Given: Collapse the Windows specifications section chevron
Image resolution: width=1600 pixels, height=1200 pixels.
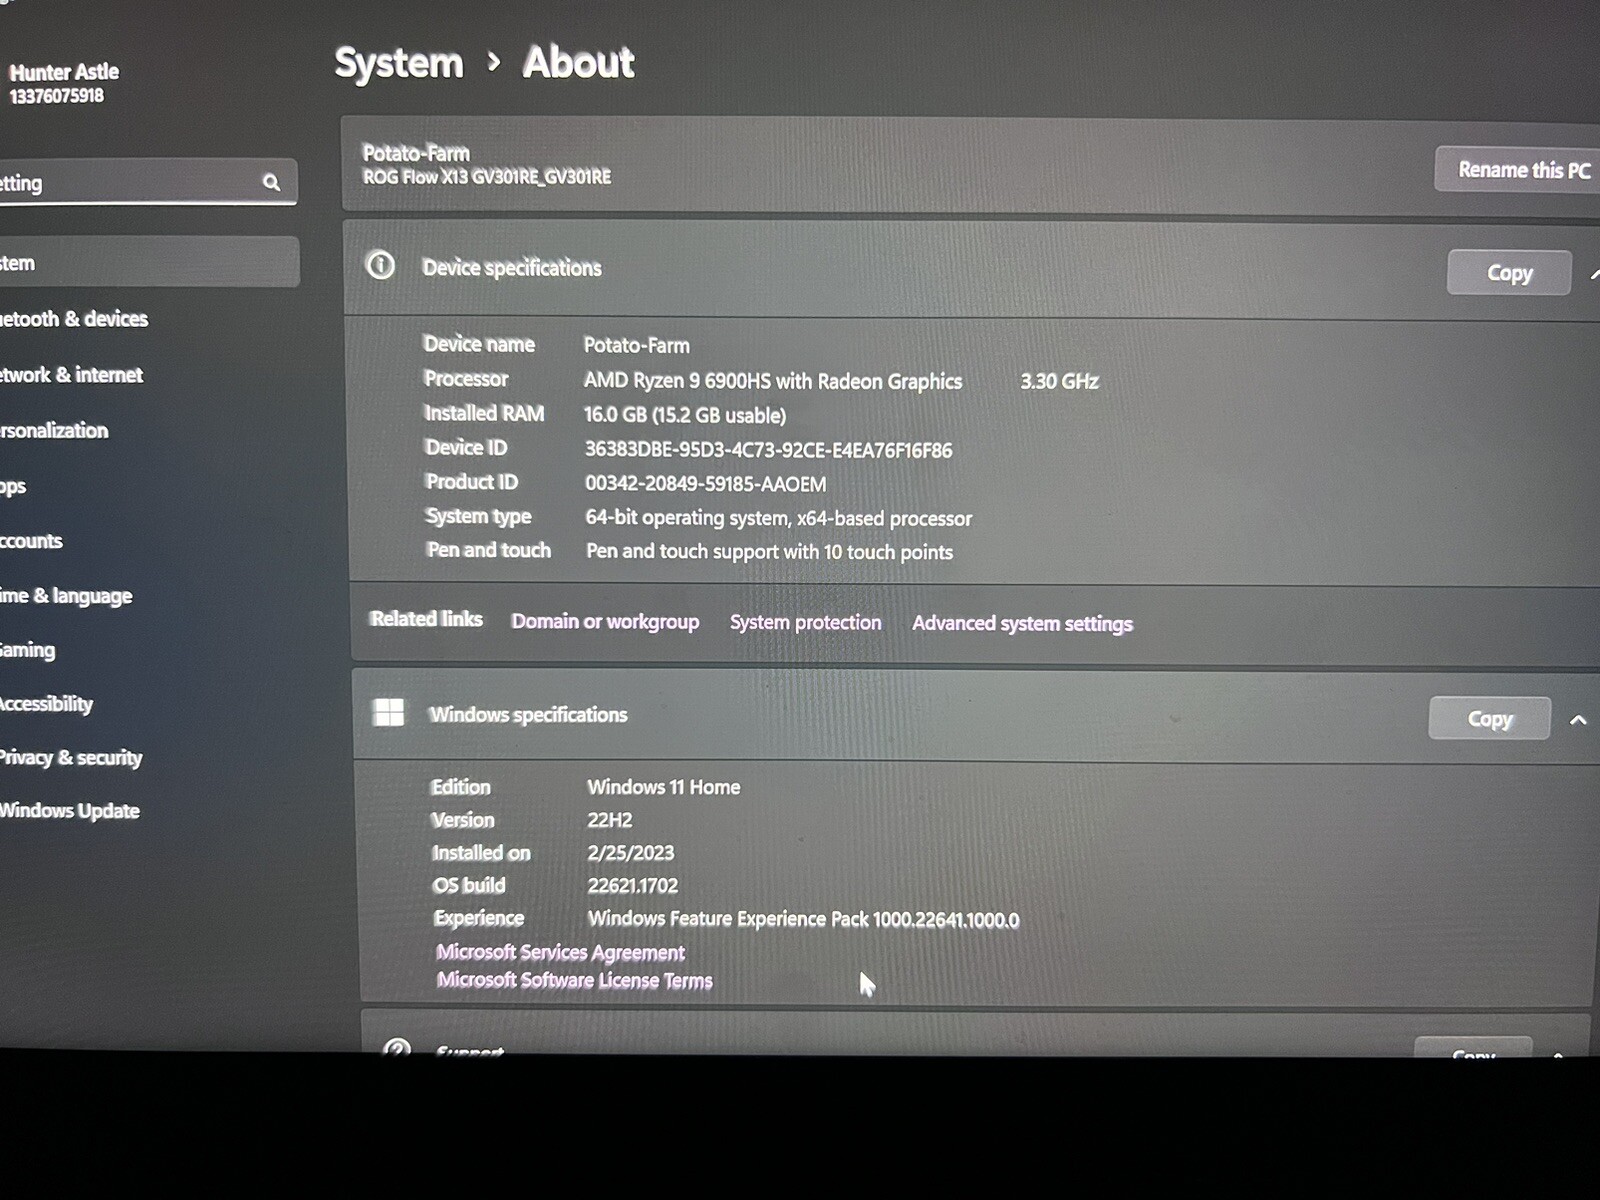Looking at the screenshot, I should pos(1578,720).
